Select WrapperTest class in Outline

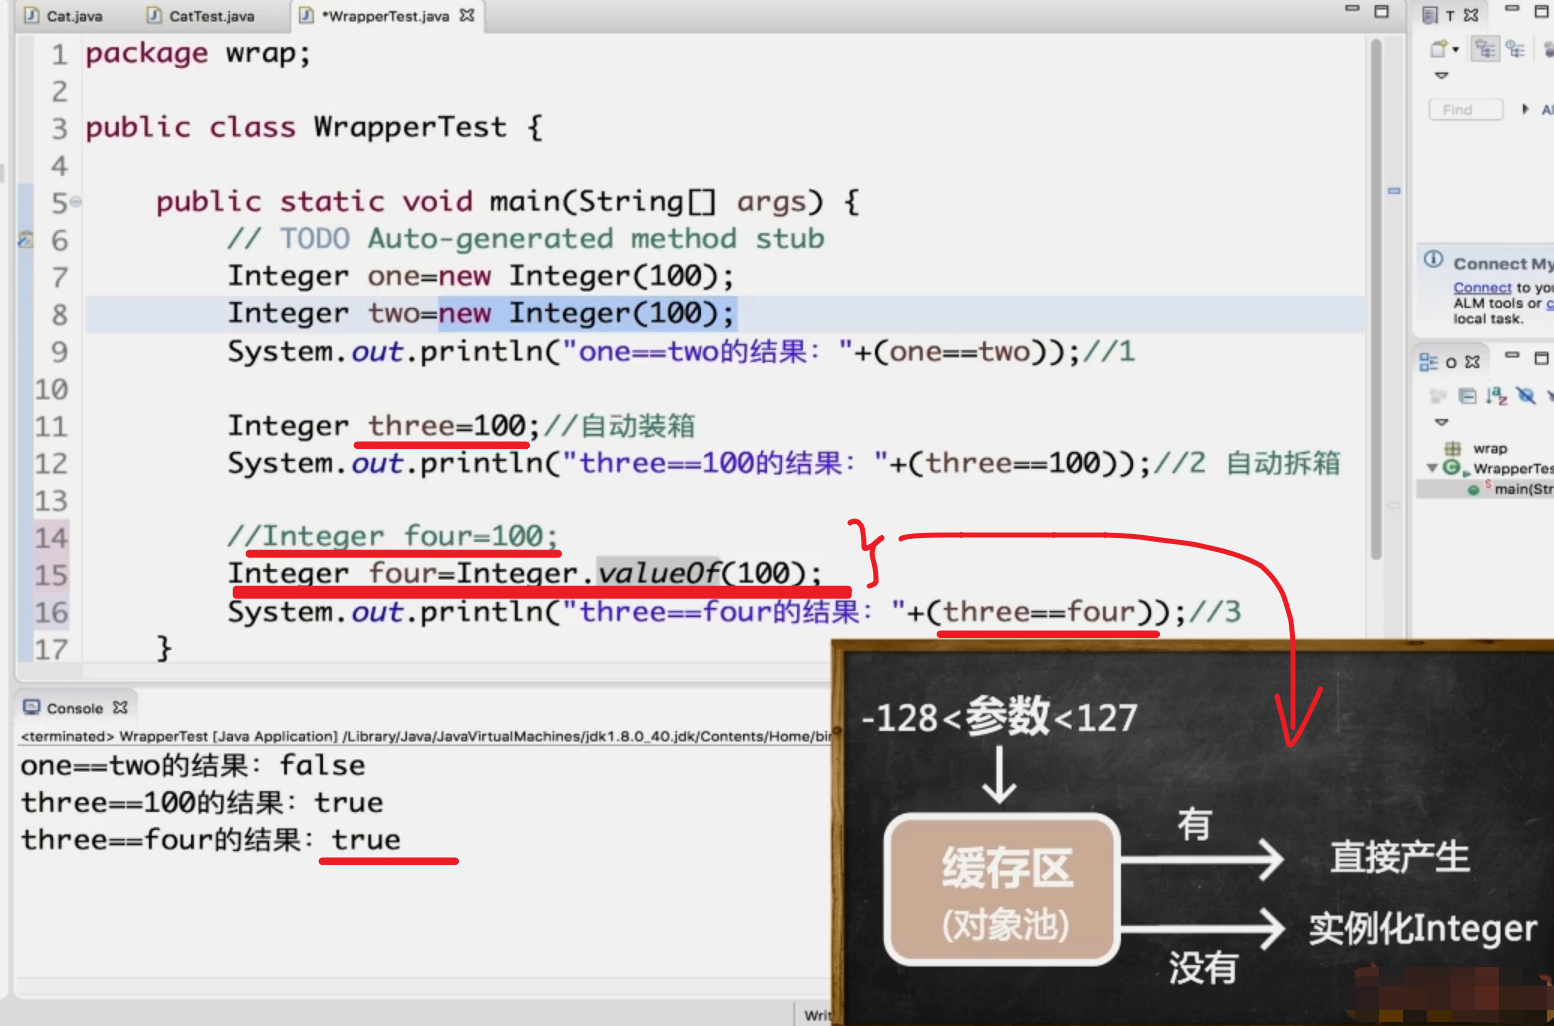[1498, 468]
